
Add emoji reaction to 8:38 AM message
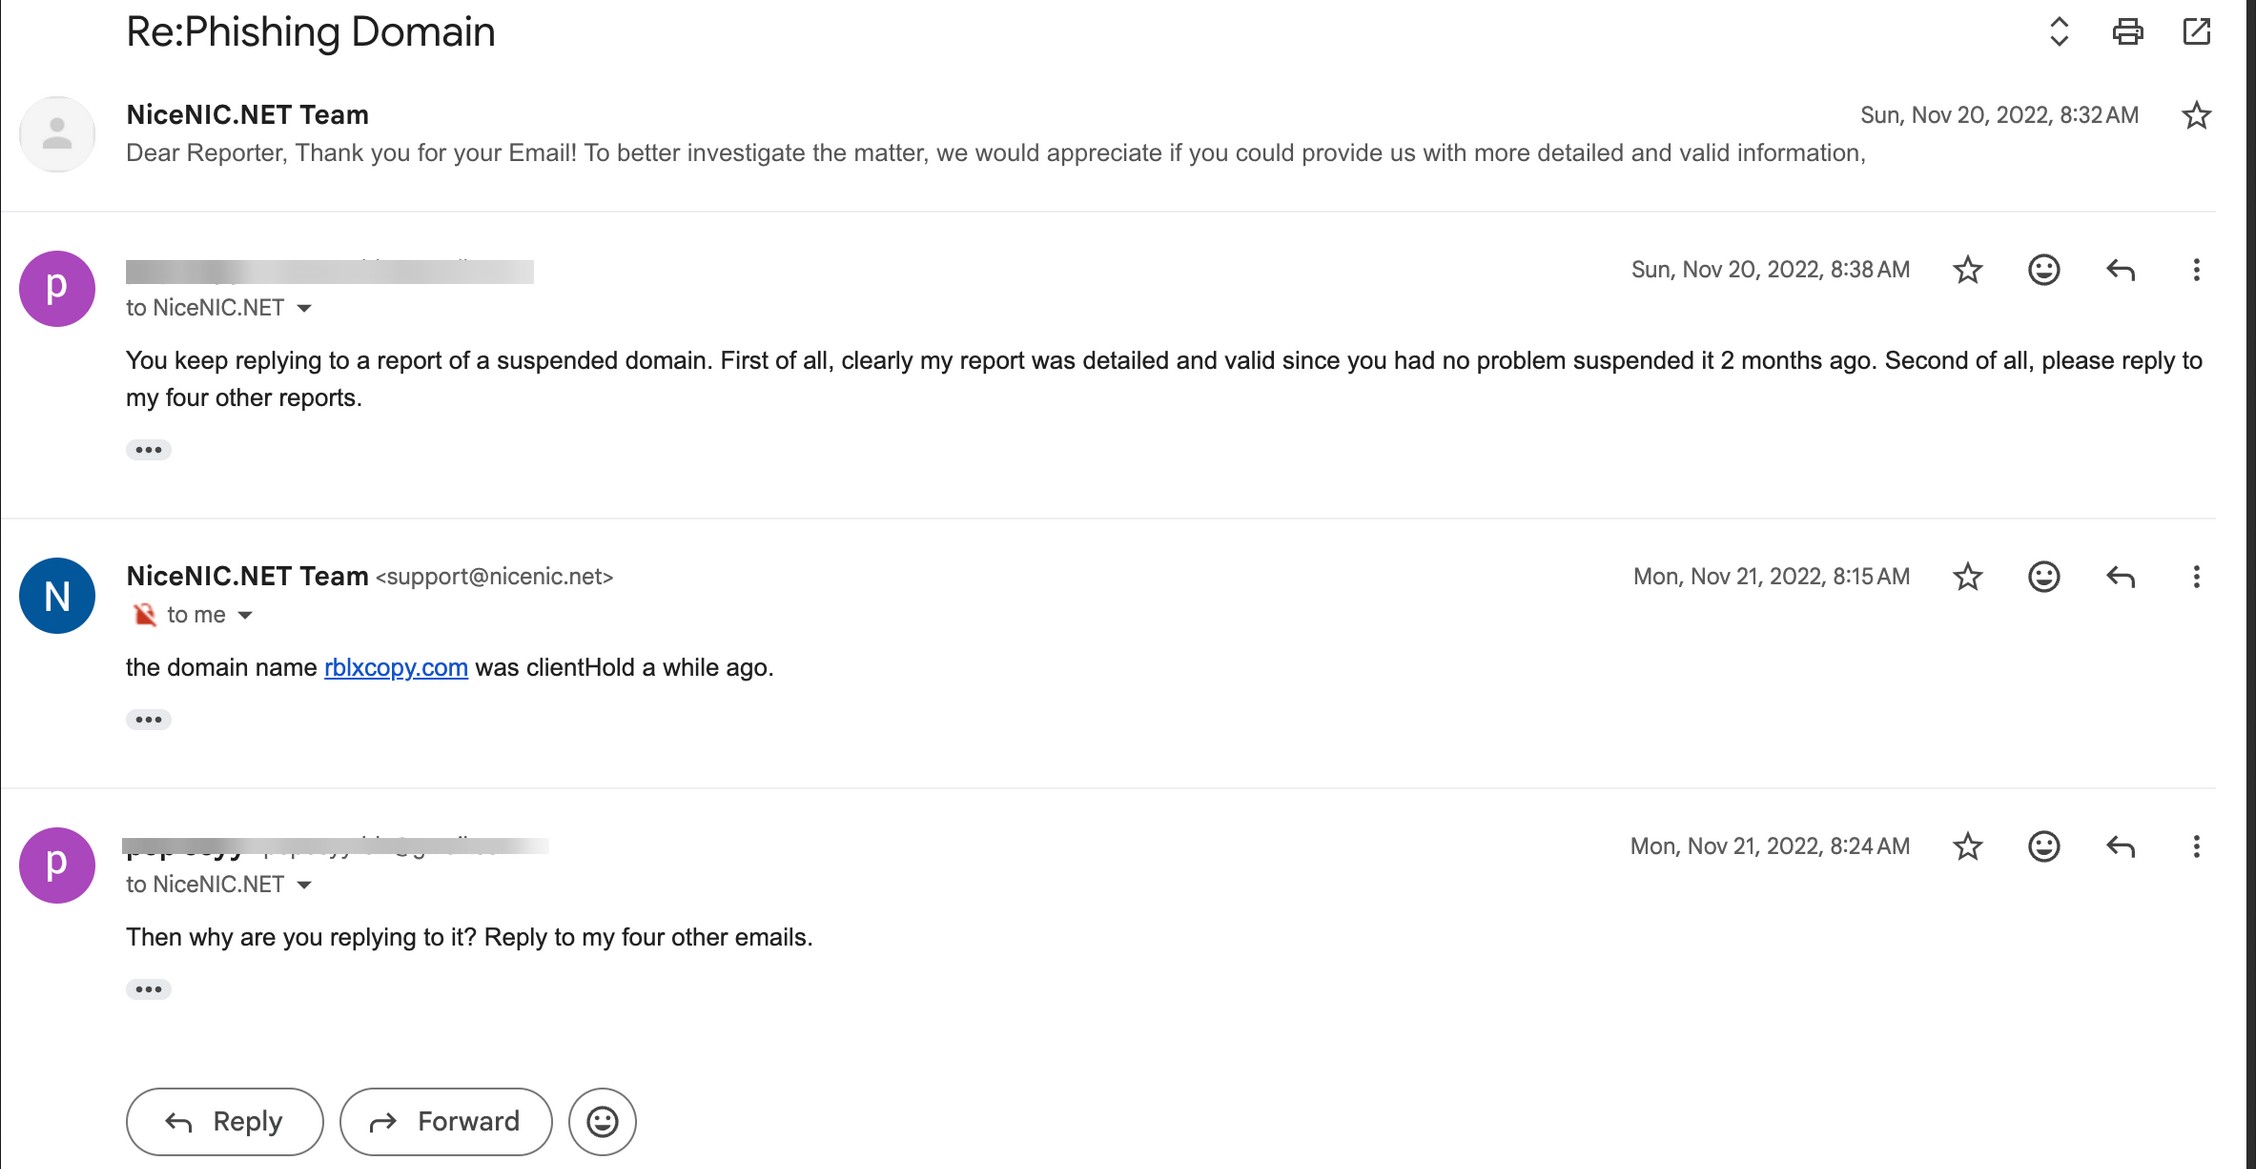tap(2043, 270)
